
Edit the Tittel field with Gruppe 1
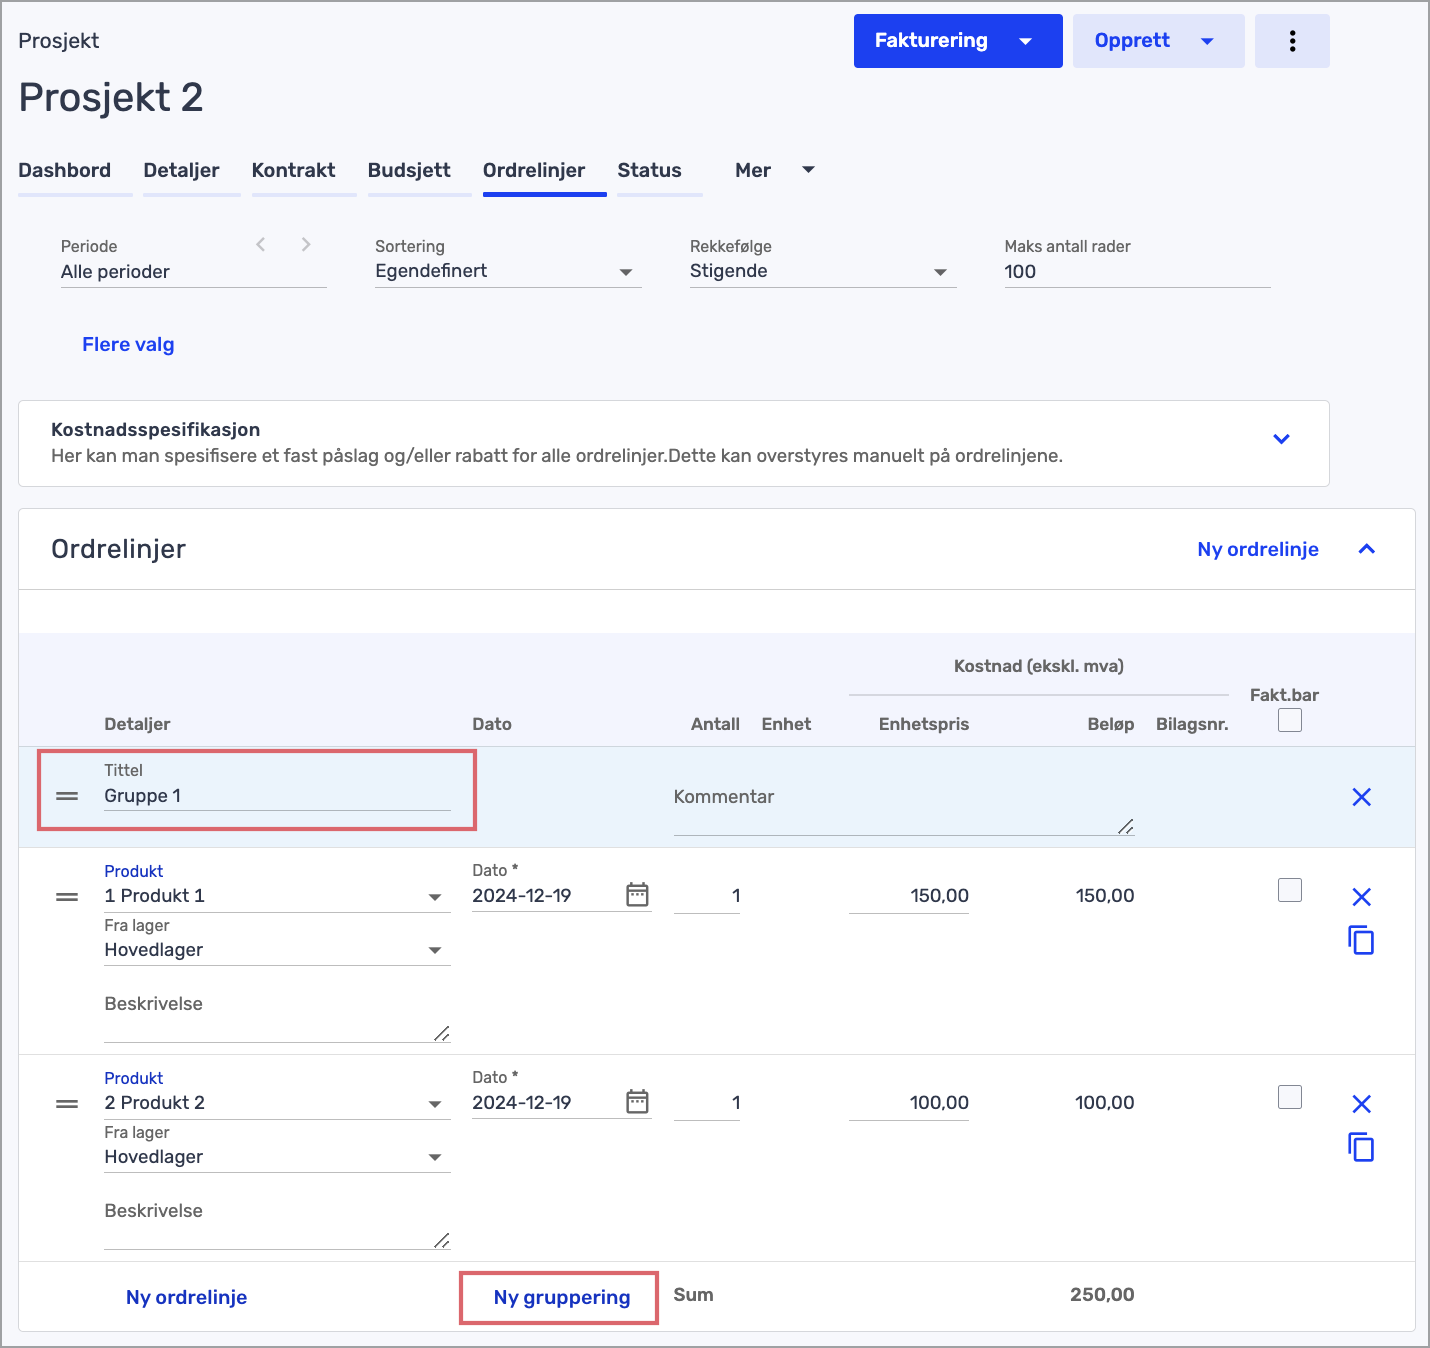pos(277,796)
